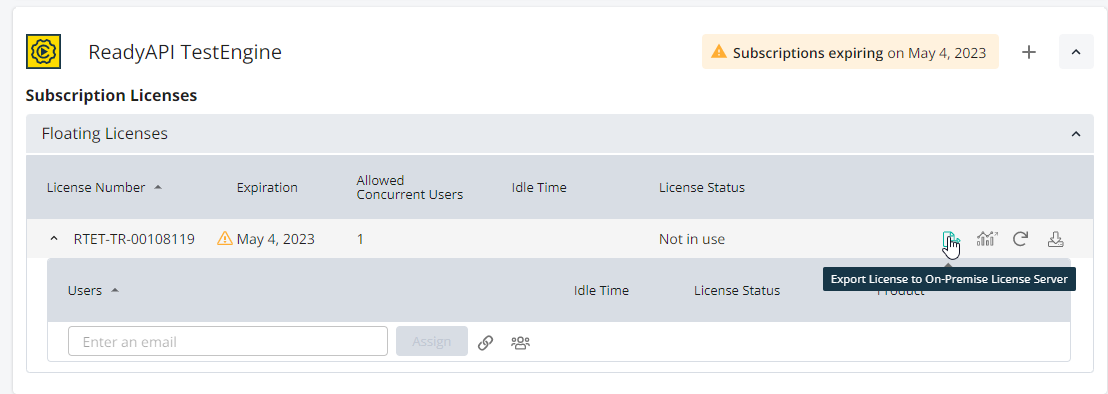Click the License Status header in licenses table
This screenshot has width=1108, height=394.
click(x=702, y=187)
